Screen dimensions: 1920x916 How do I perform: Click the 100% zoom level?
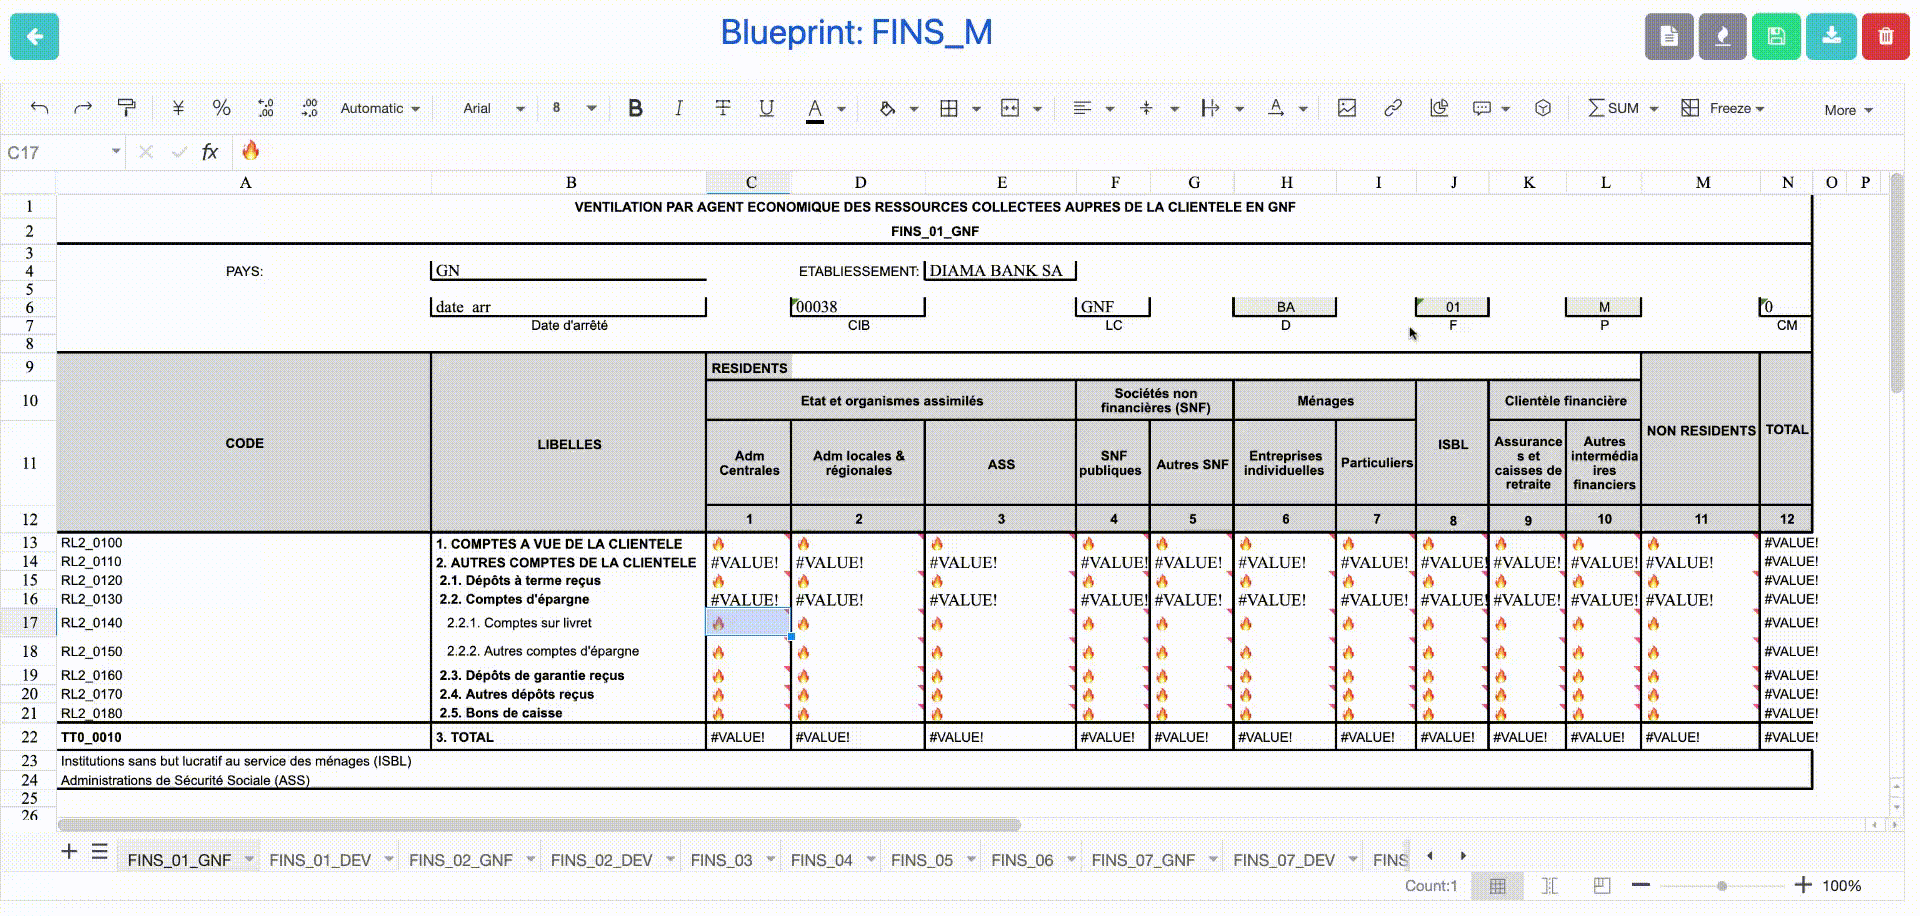(1842, 886)
